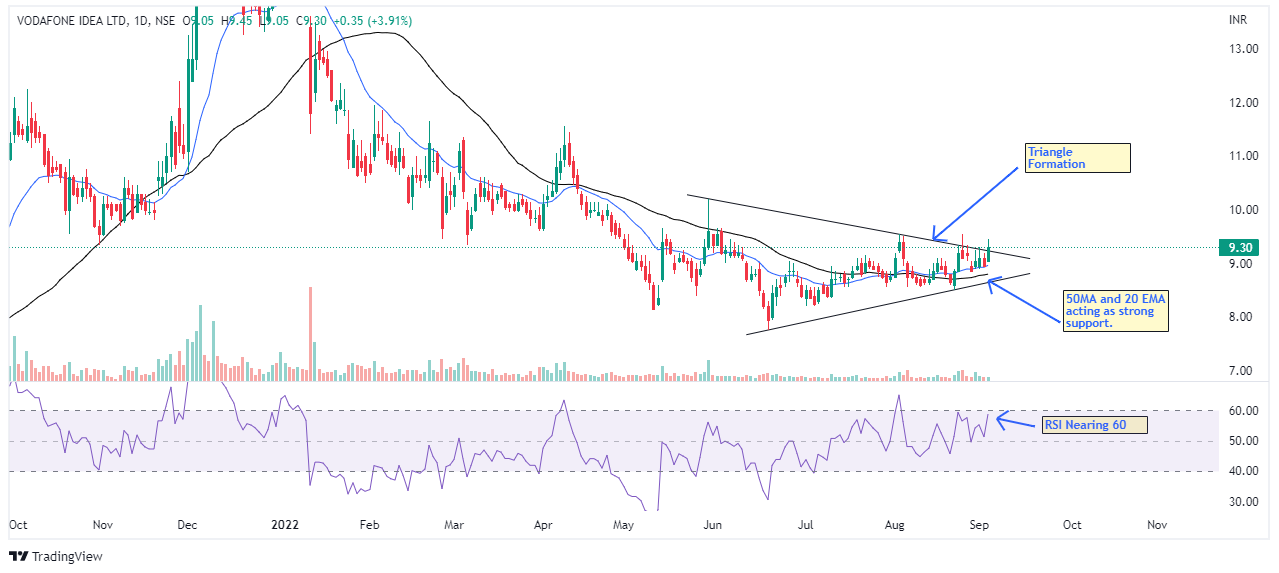Click the VODAFONE IDEA LTD symbol title

point(70,20)
